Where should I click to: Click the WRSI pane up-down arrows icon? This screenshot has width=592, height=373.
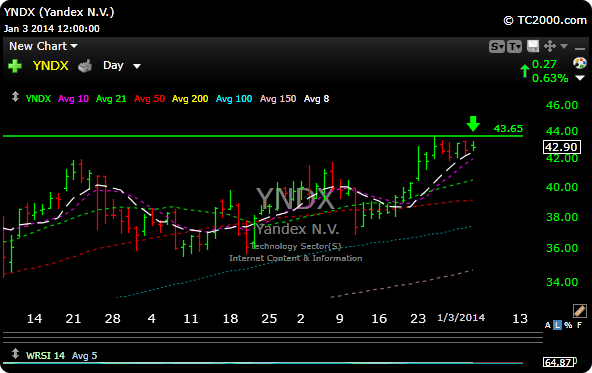pos(15,354)
